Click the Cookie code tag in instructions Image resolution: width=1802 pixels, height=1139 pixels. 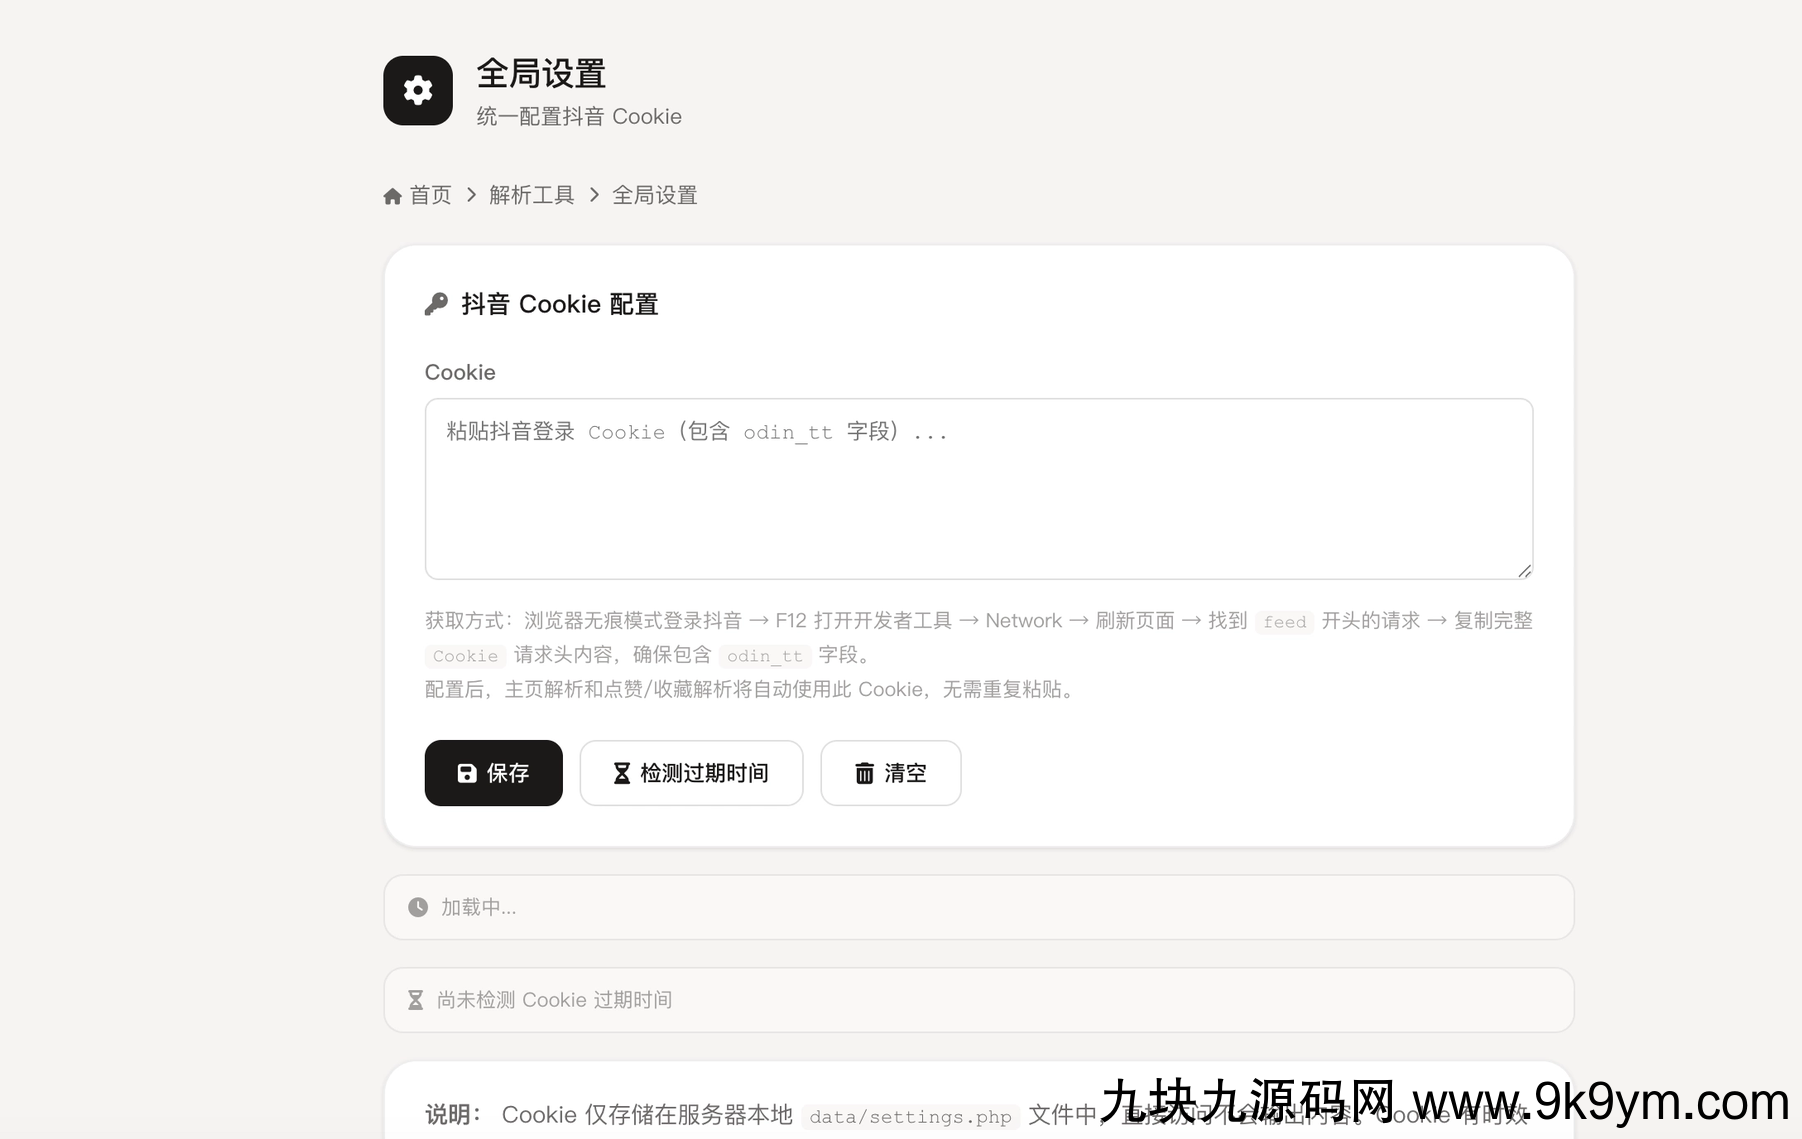click(x=466, y=656)
